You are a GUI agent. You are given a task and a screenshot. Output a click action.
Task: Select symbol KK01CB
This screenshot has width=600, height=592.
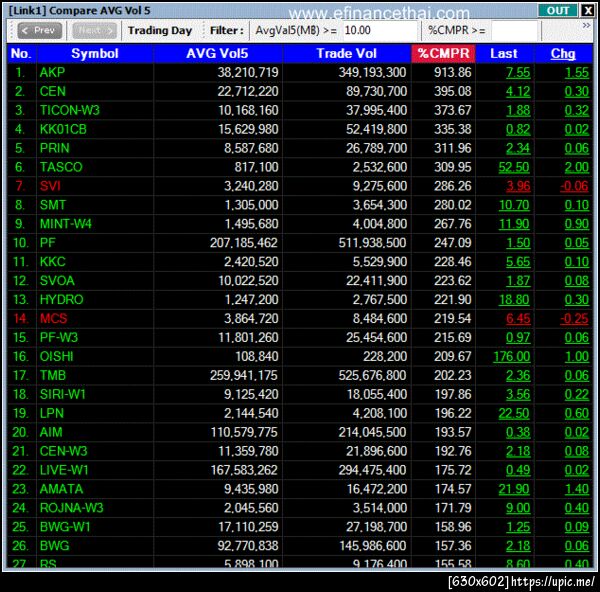[63, 129]
